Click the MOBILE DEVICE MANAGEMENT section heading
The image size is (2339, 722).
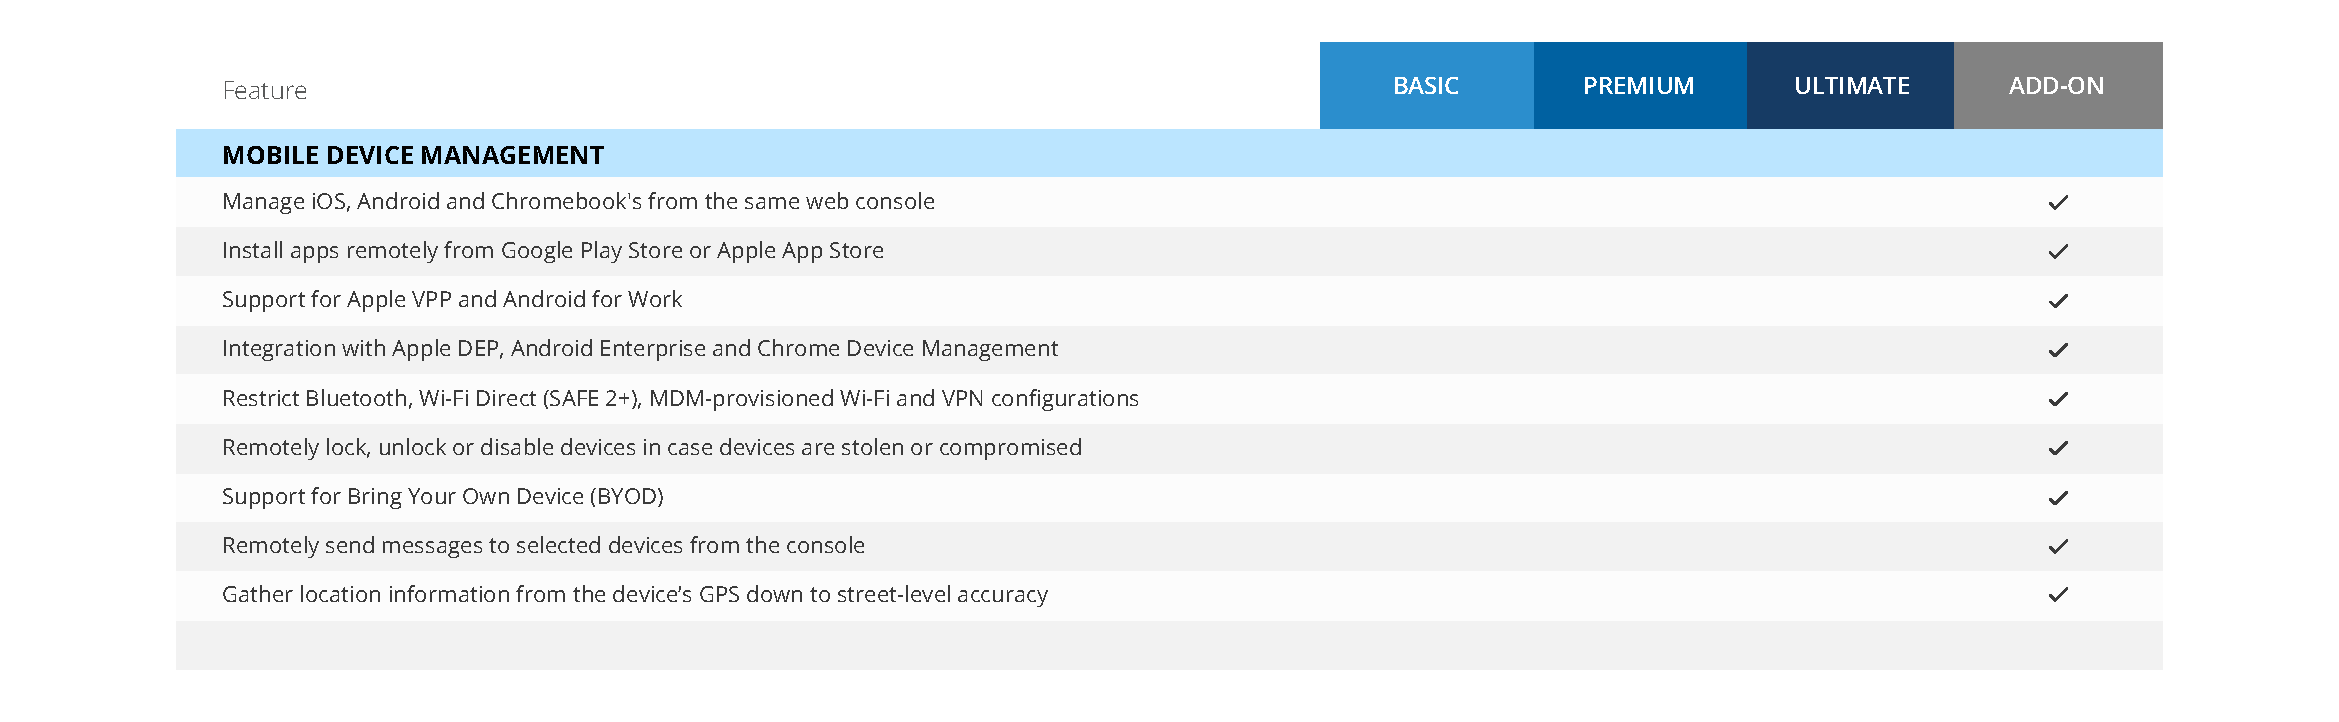pos(413,155)
